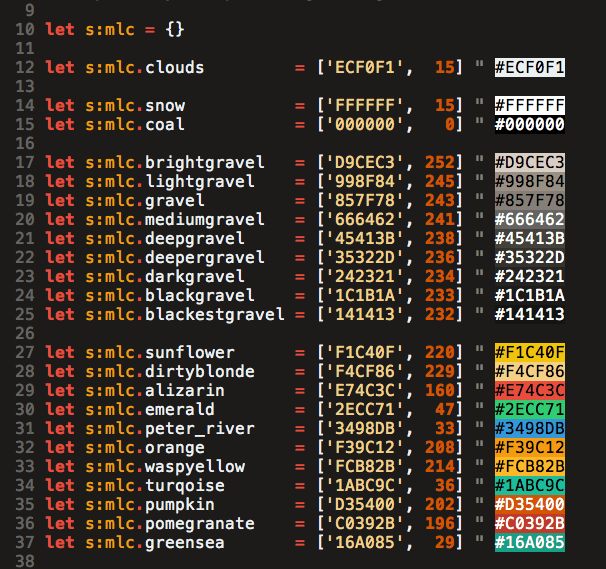The image size is (606, 569).
Task: Click the identifier 'sunflower'
Action: tap(190, 352)
